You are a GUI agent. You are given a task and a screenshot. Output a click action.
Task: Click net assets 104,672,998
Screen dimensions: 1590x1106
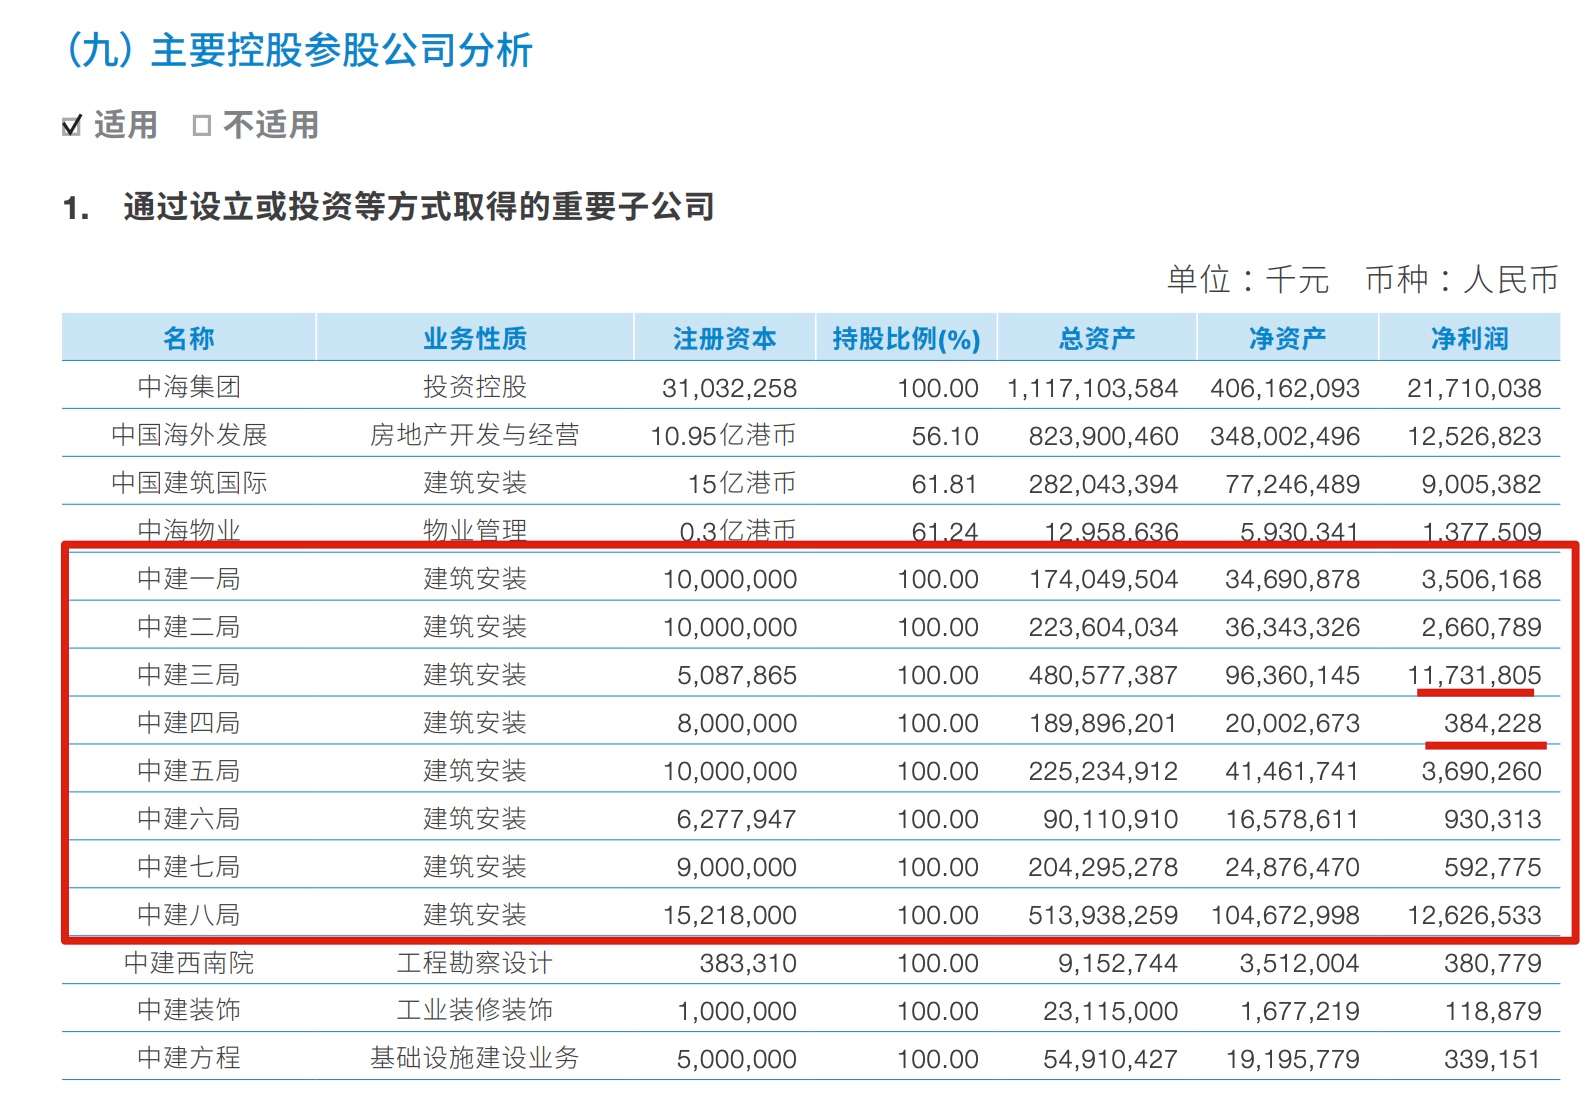[x=1285, y=916]
